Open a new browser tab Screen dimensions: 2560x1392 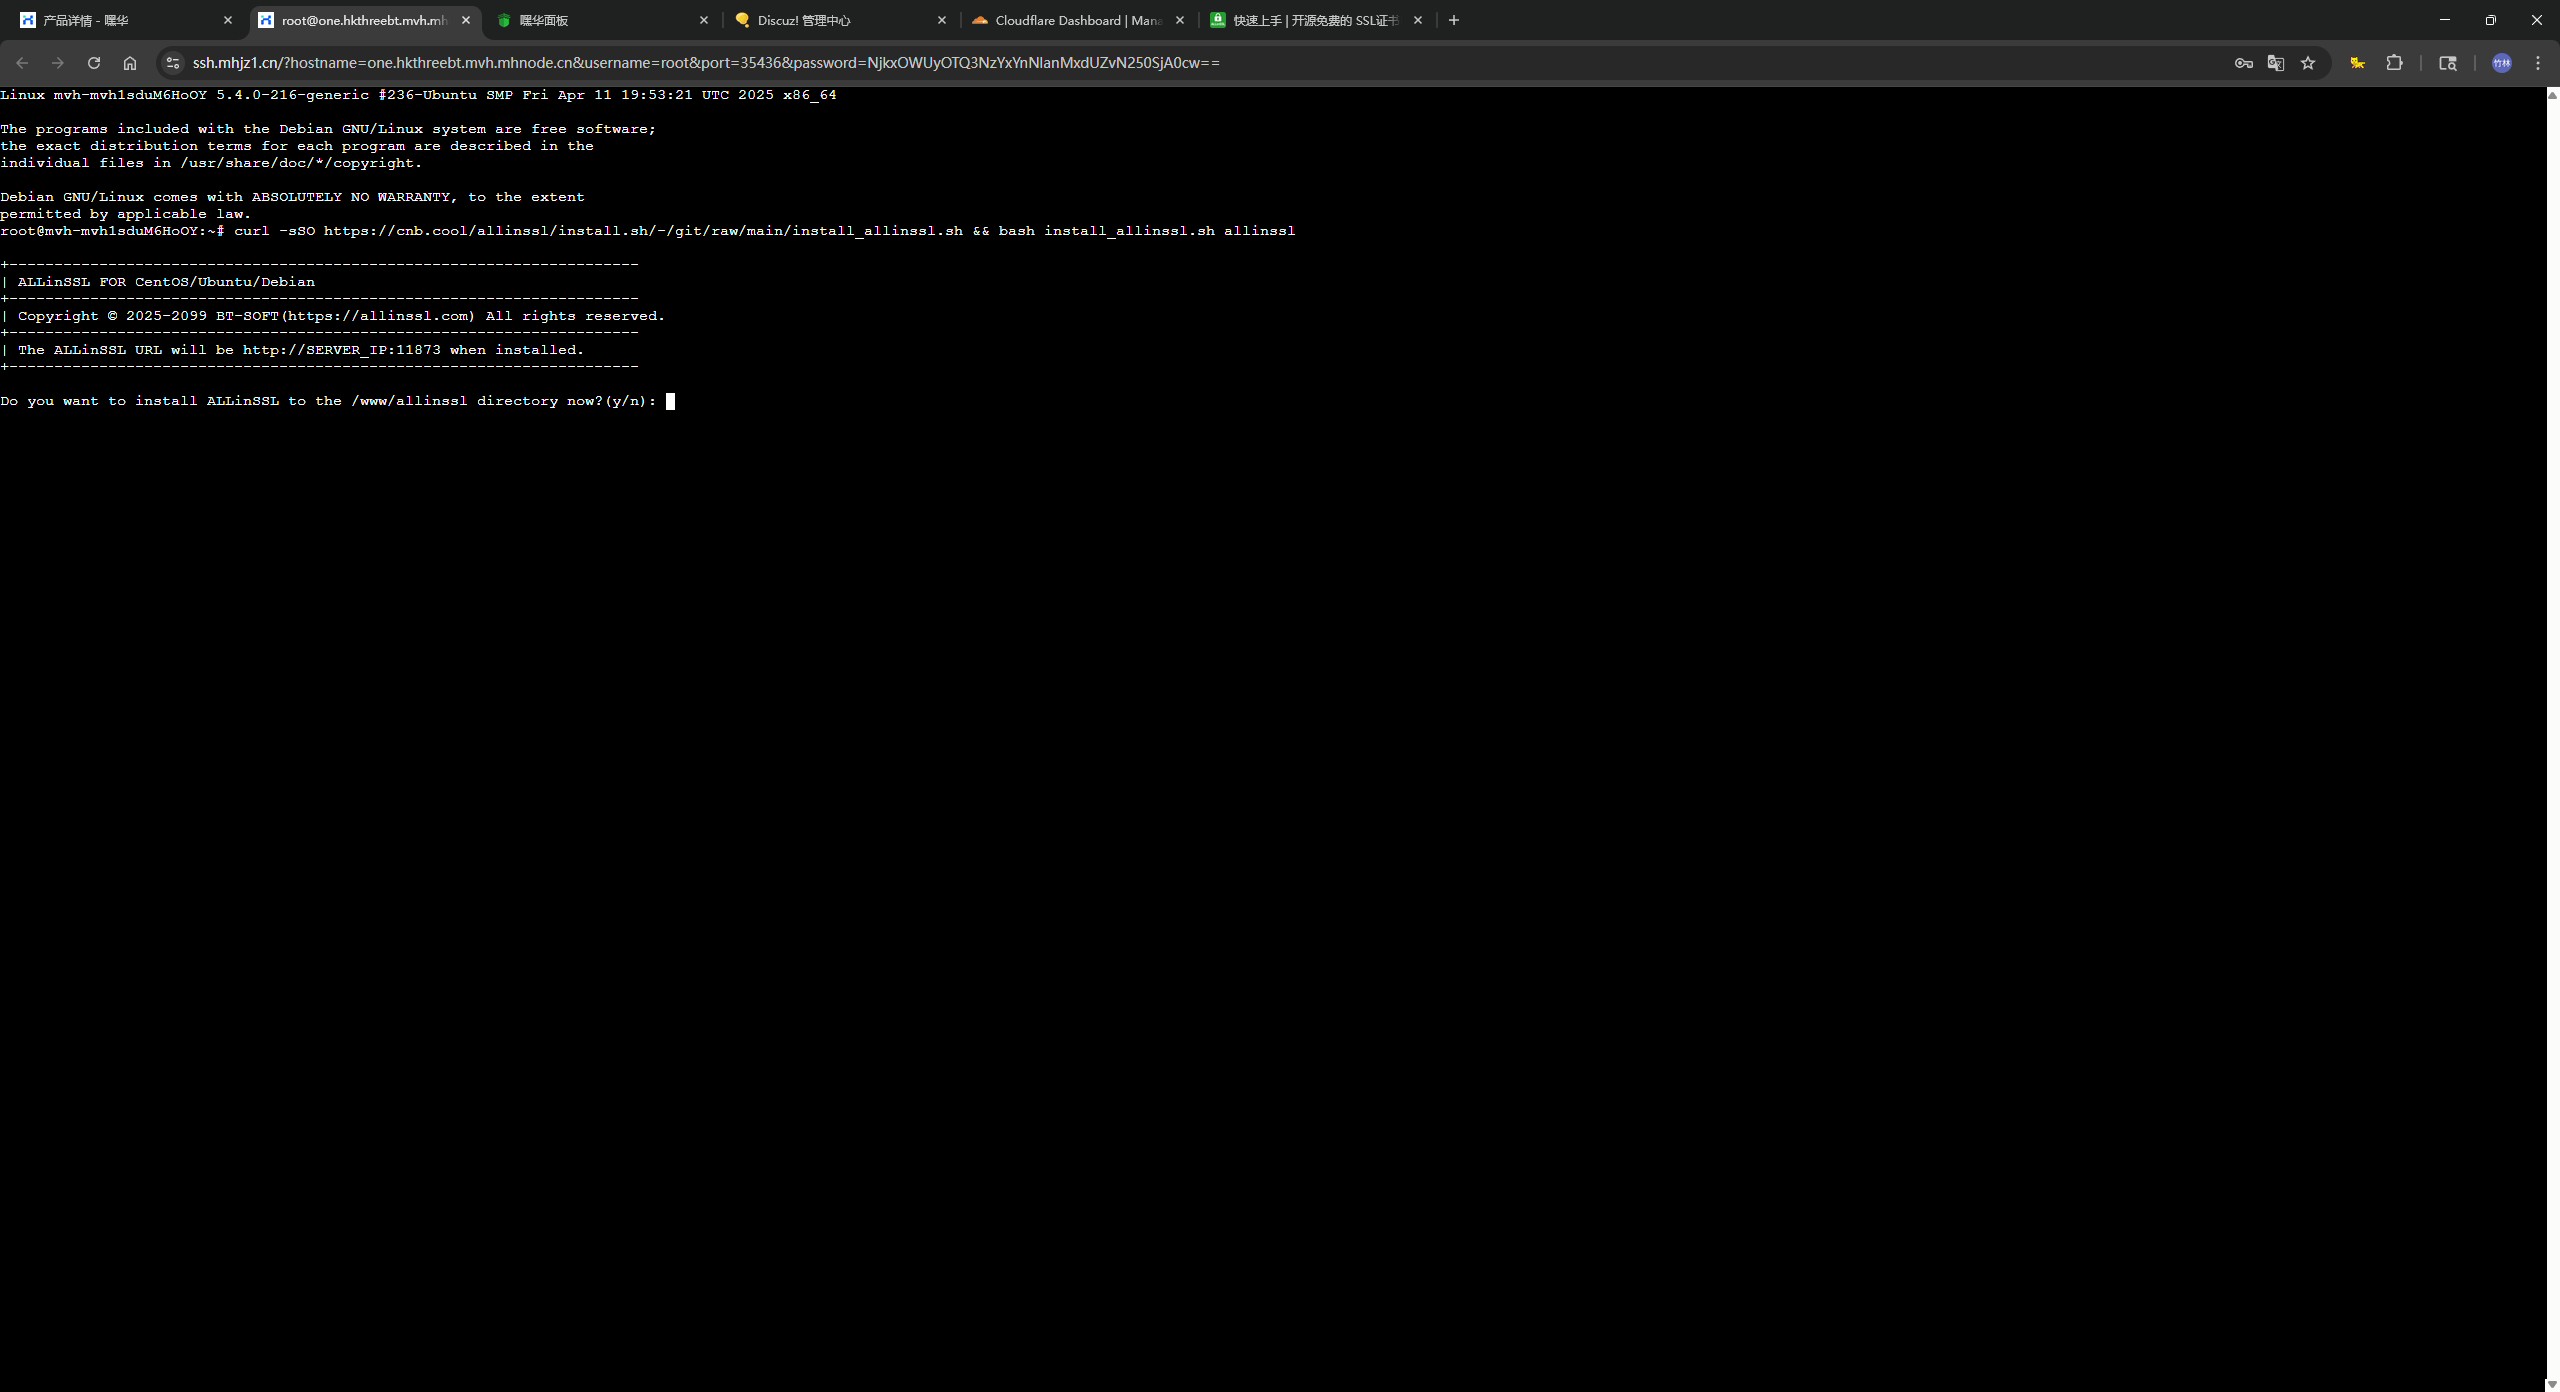1454,20
